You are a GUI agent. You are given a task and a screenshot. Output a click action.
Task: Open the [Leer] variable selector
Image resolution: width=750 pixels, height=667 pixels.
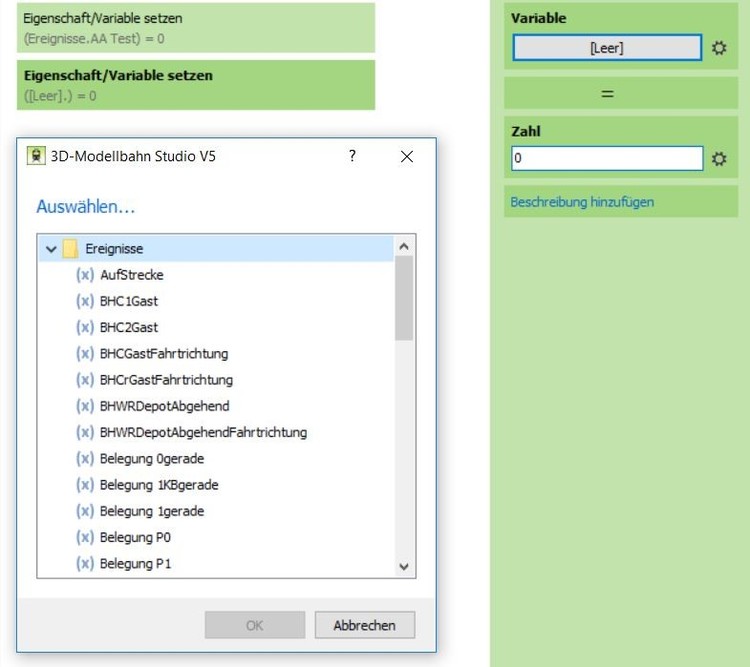tap(607, 48)
